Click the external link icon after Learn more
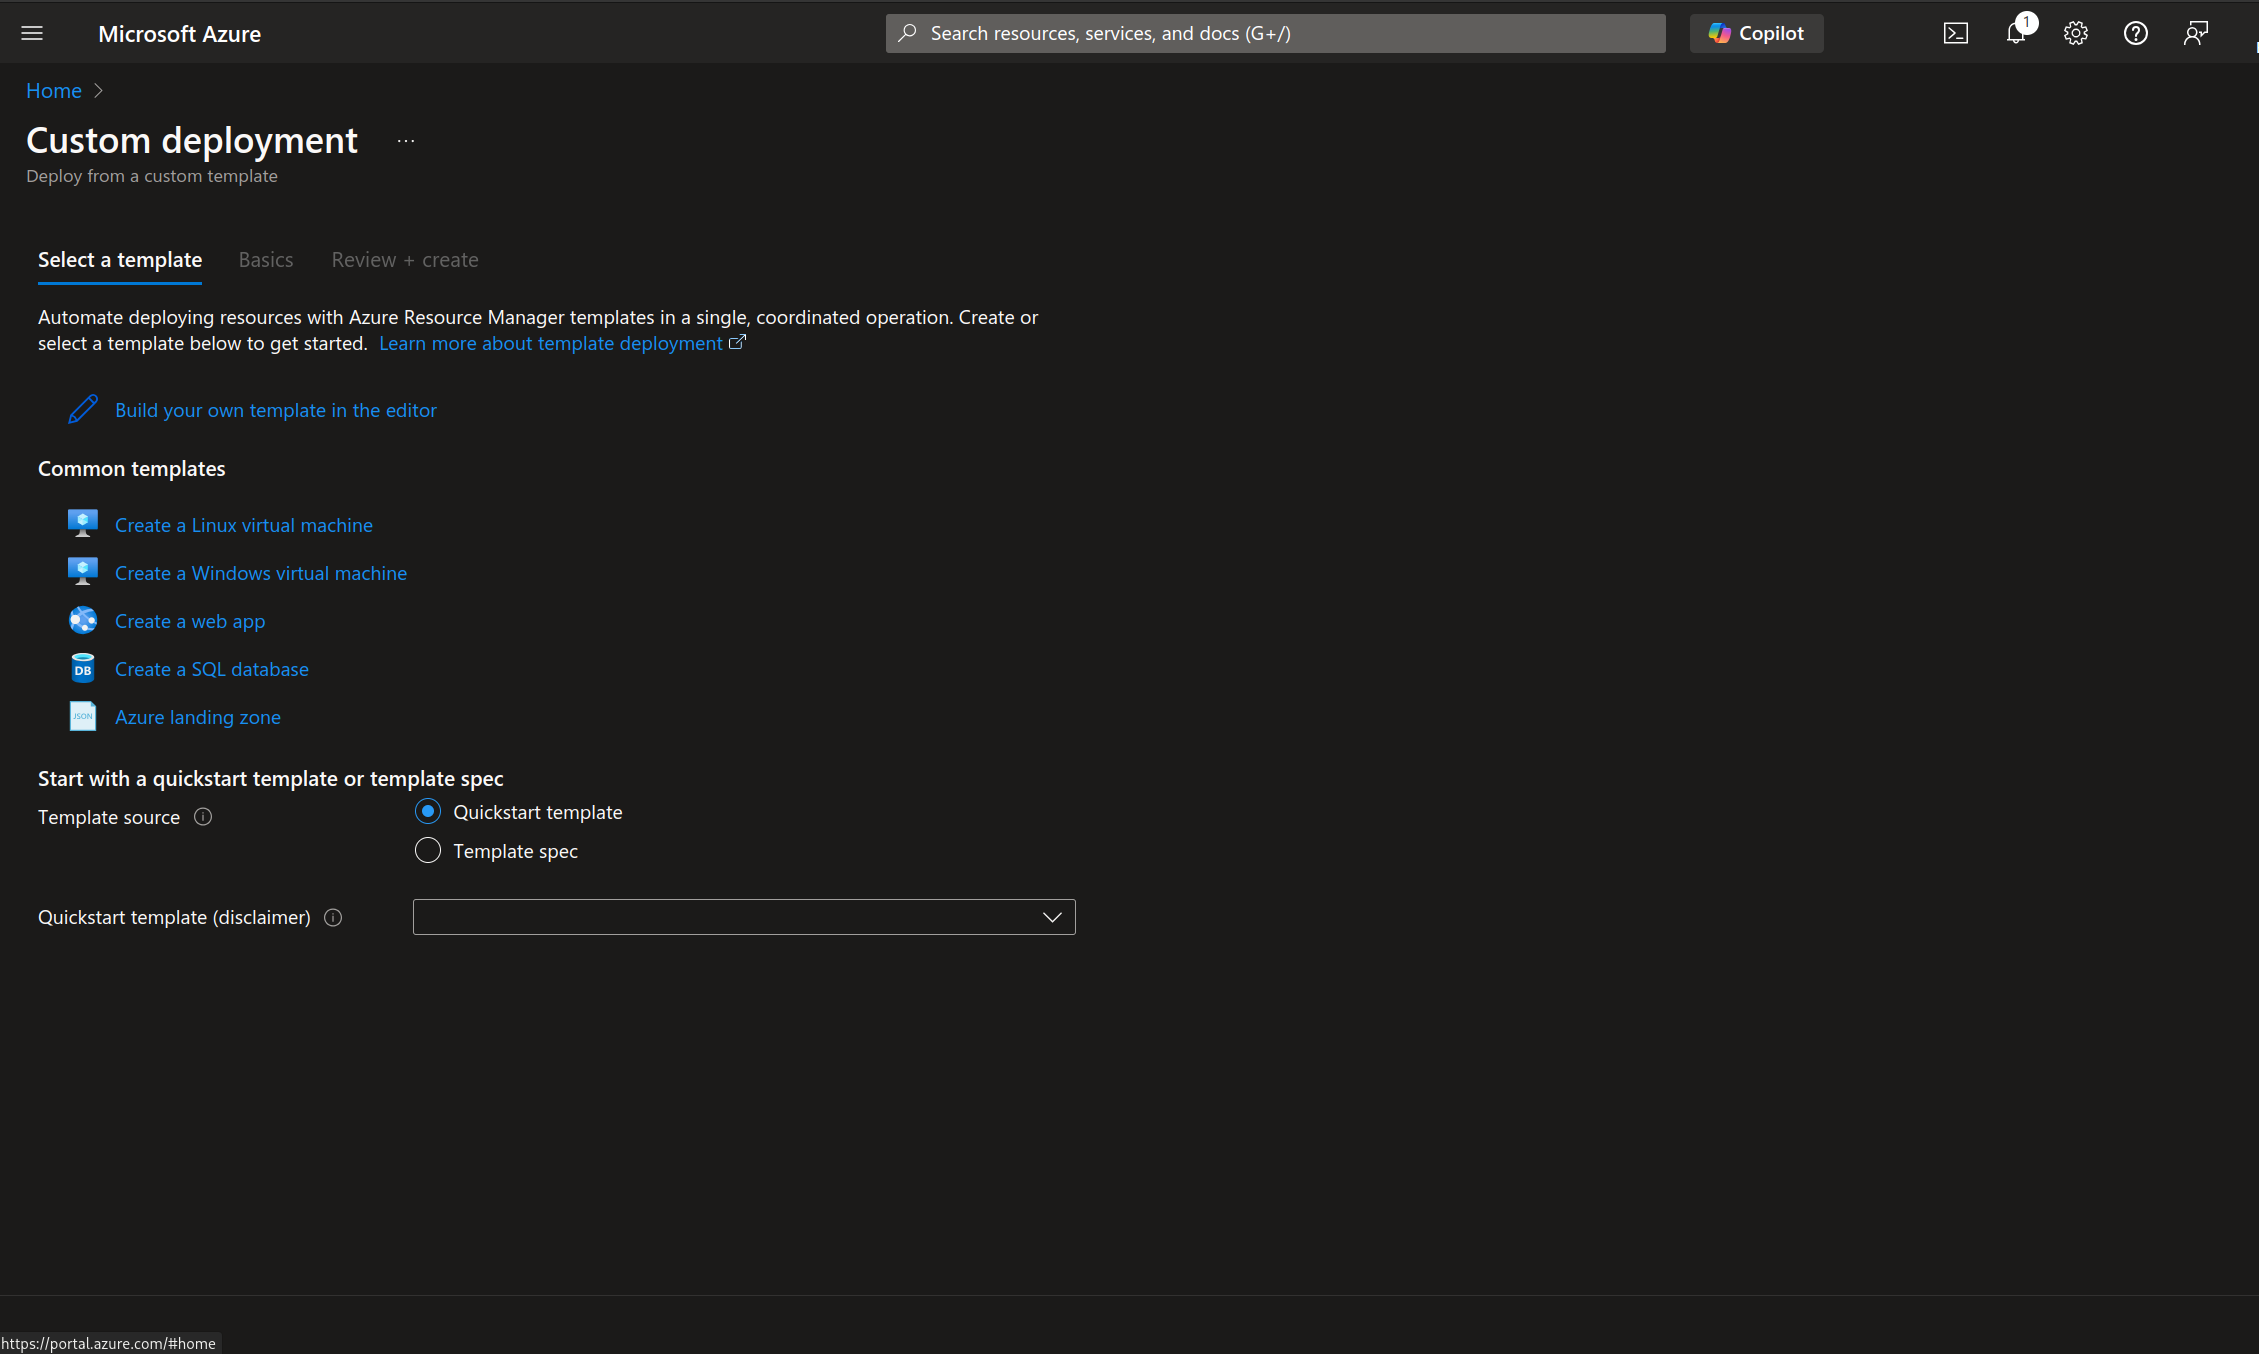Image resolution: width=2259 pixels, height=1354 pixels. coord(737,342)
